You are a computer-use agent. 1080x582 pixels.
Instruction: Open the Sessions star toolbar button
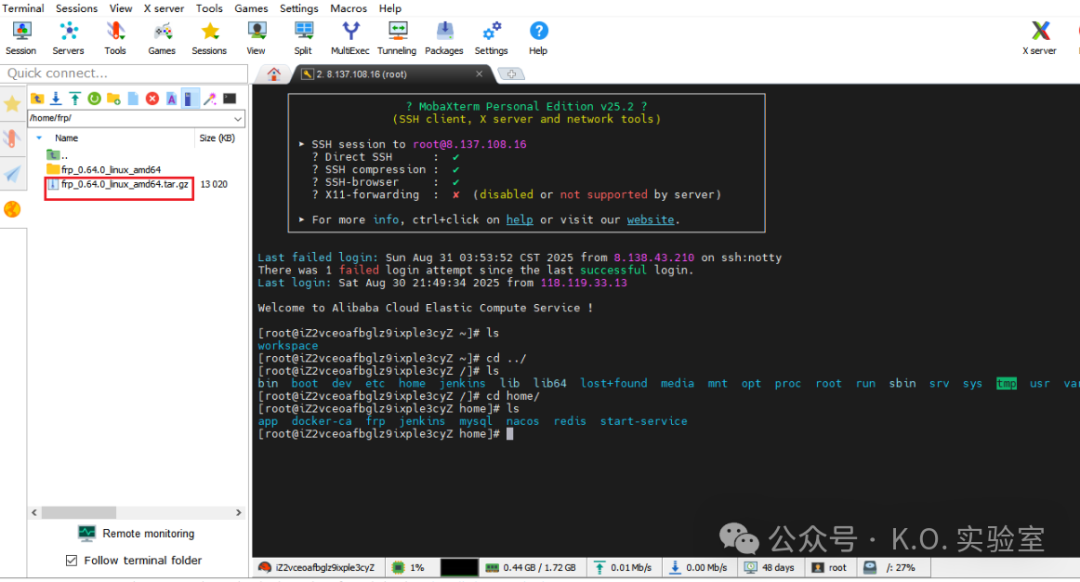click(209, 38)
